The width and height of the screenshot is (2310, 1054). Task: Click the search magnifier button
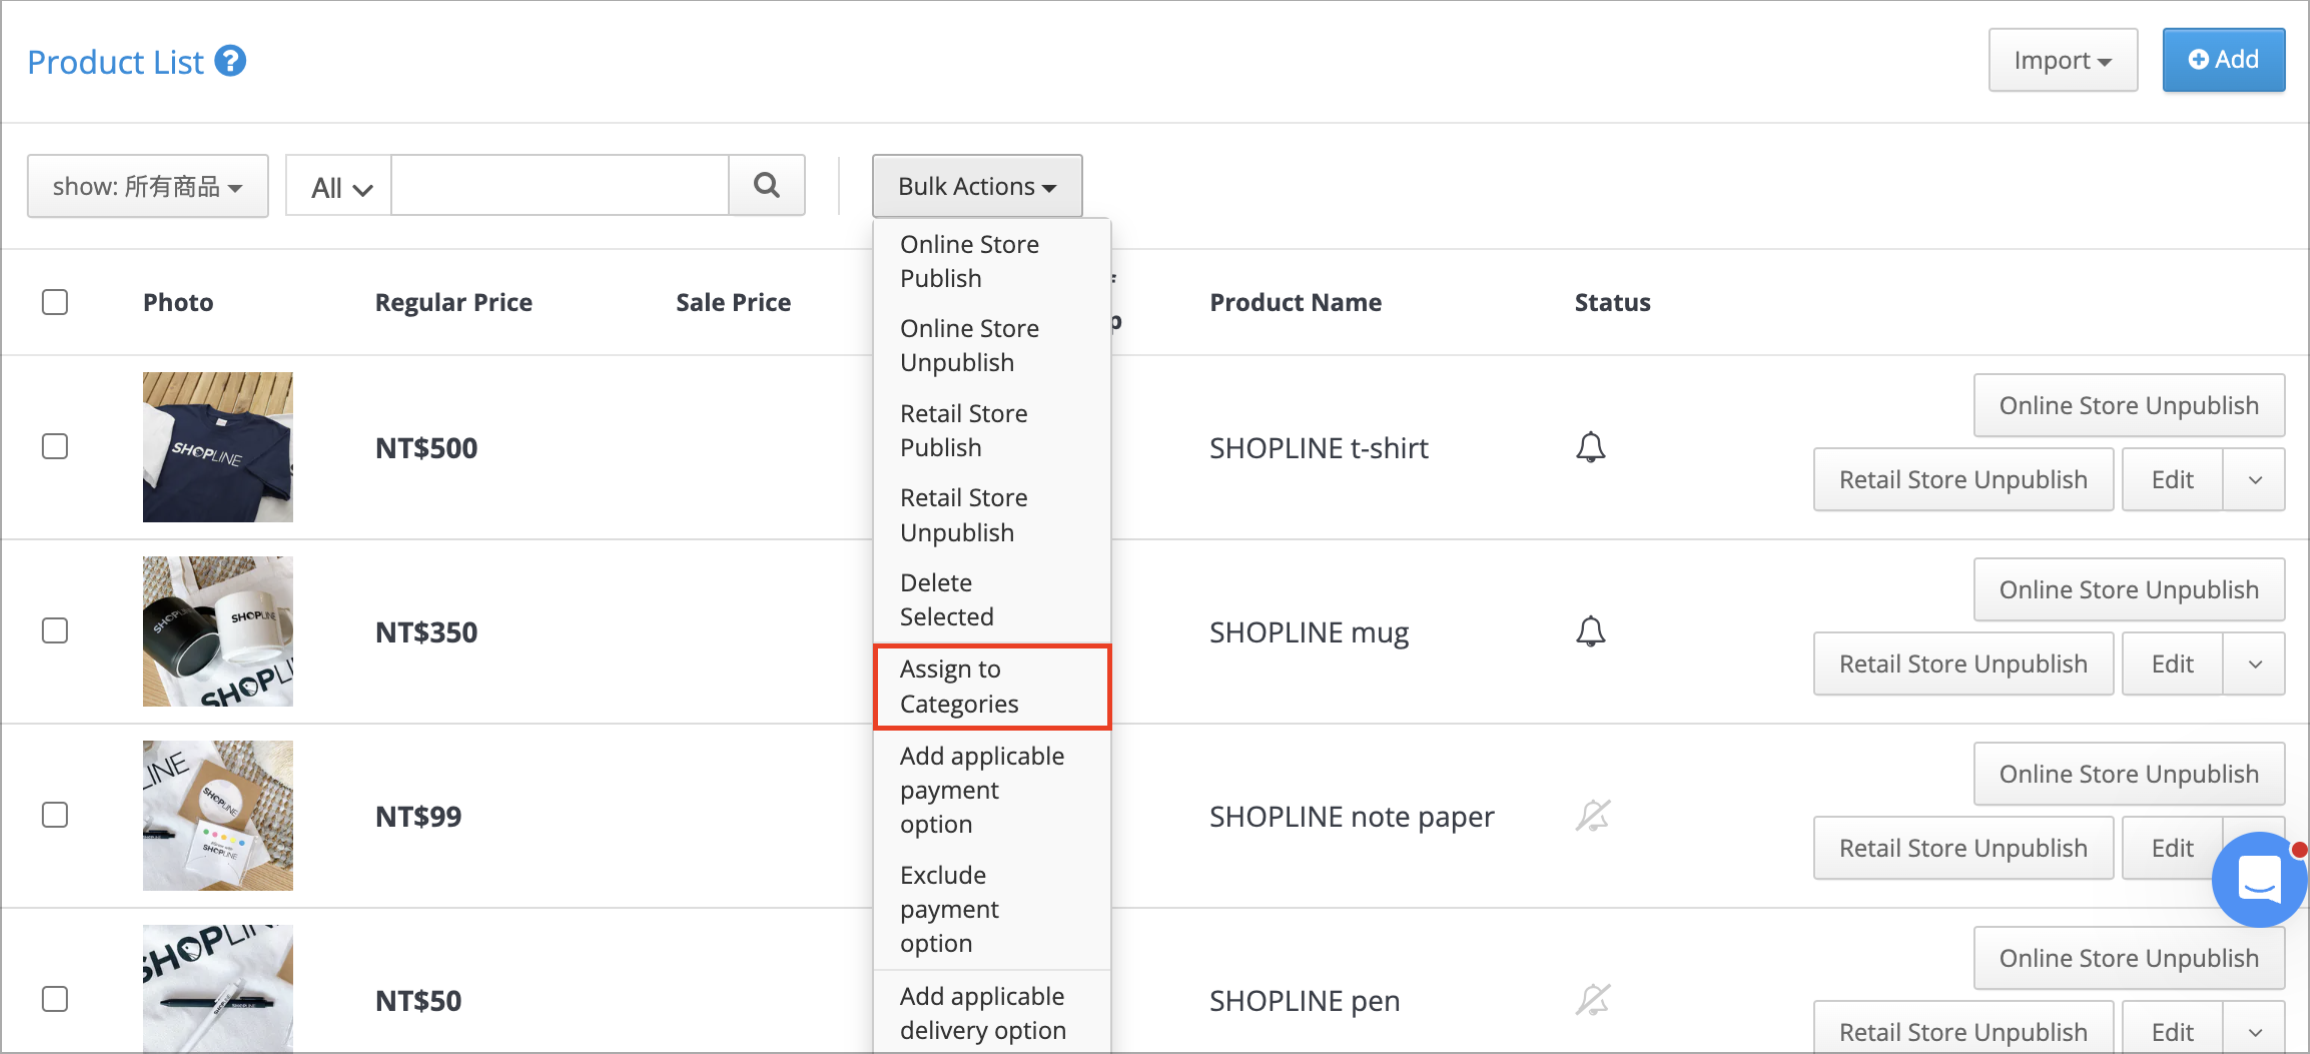click(767, 185)
